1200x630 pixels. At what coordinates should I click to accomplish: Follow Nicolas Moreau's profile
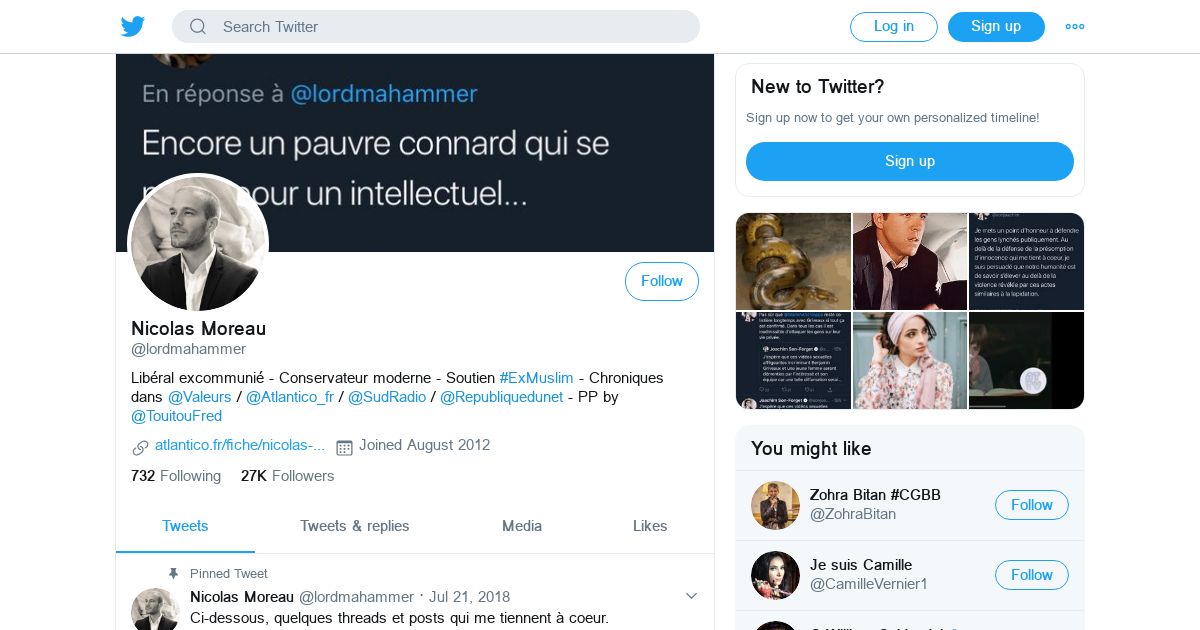[661, 281]
